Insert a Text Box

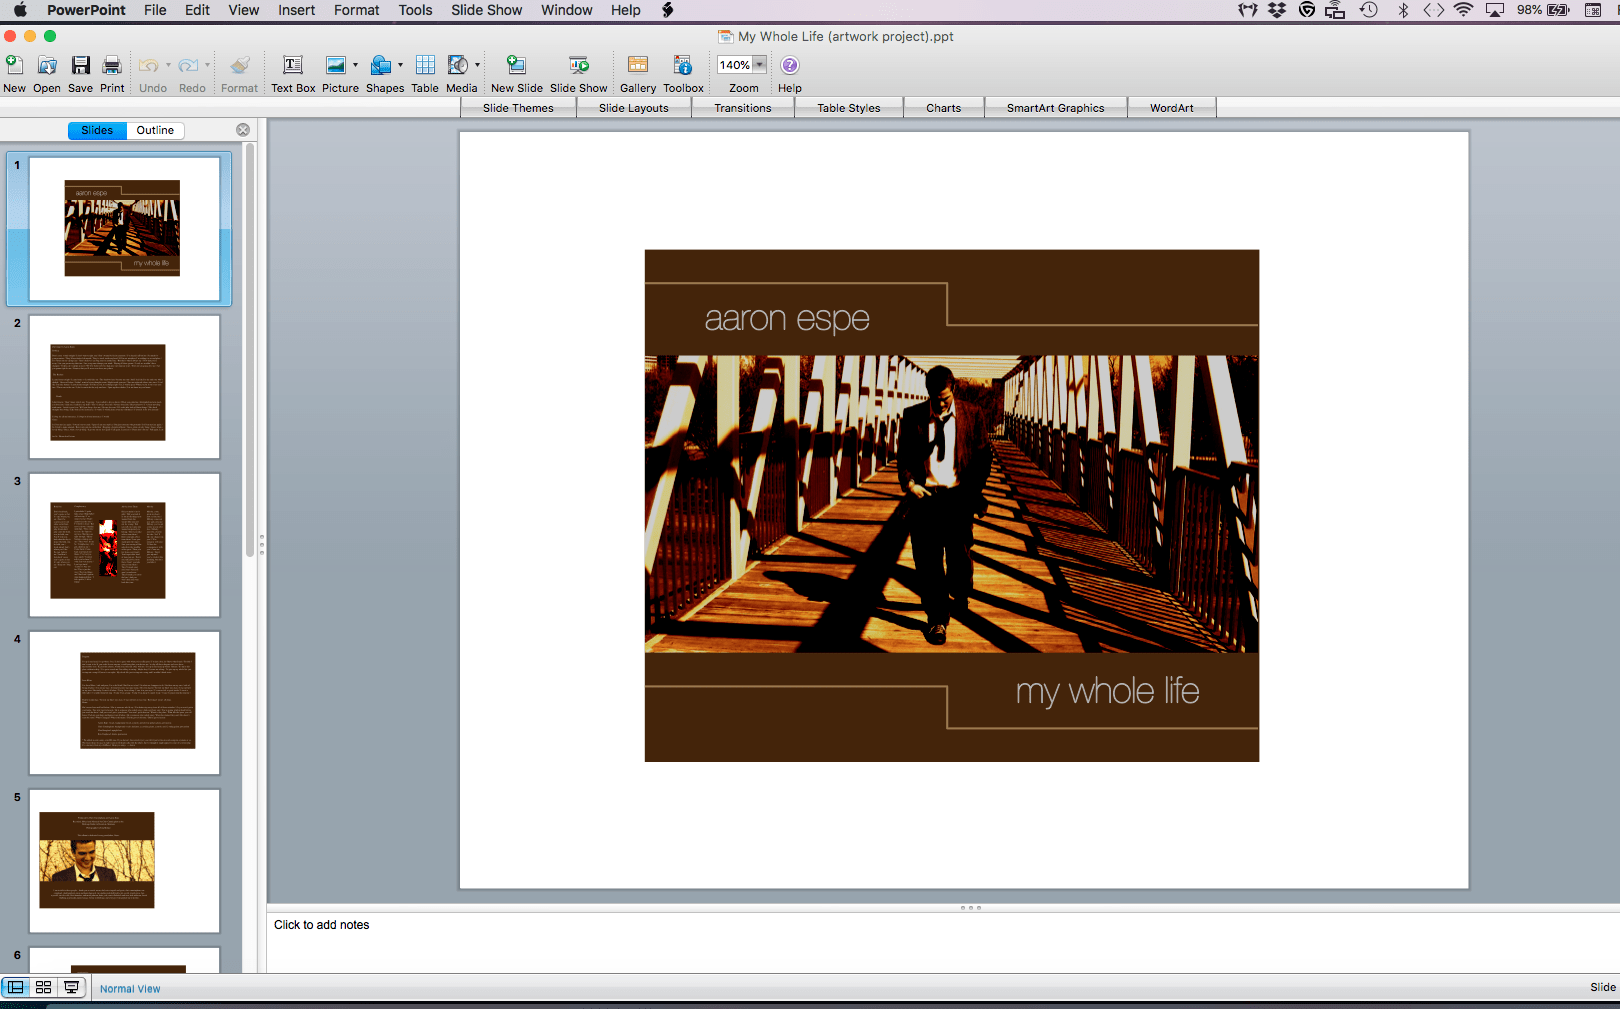(293, 65)
